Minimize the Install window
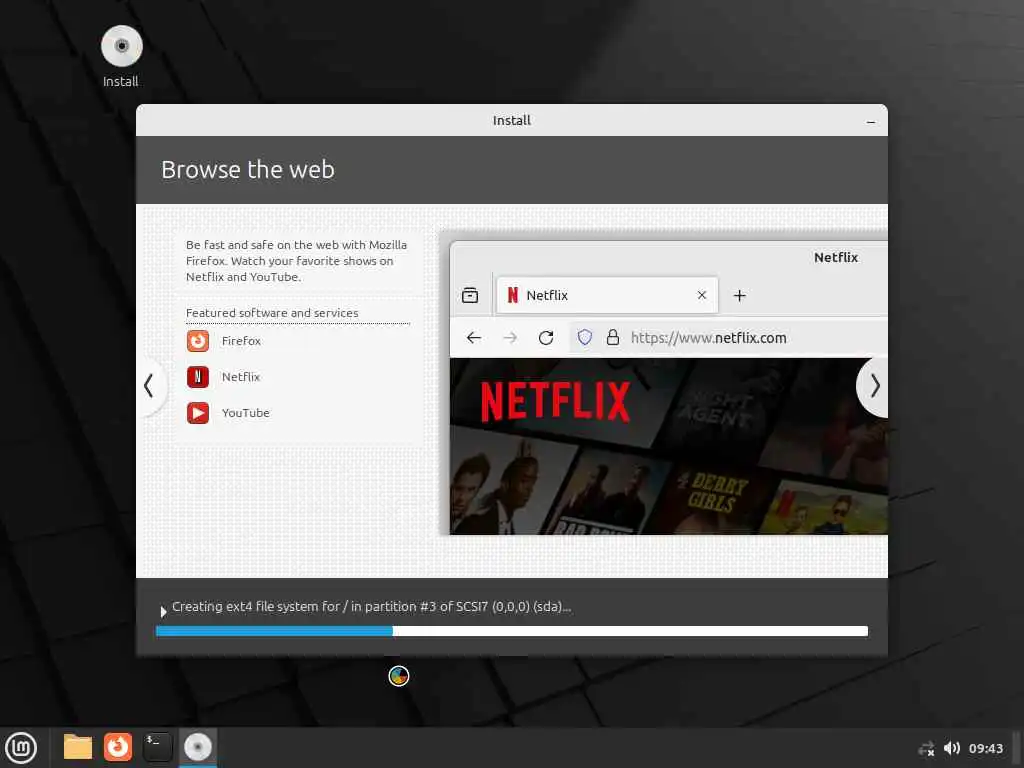The height and width of the screenshot is (768, 1024). (871, 121)
